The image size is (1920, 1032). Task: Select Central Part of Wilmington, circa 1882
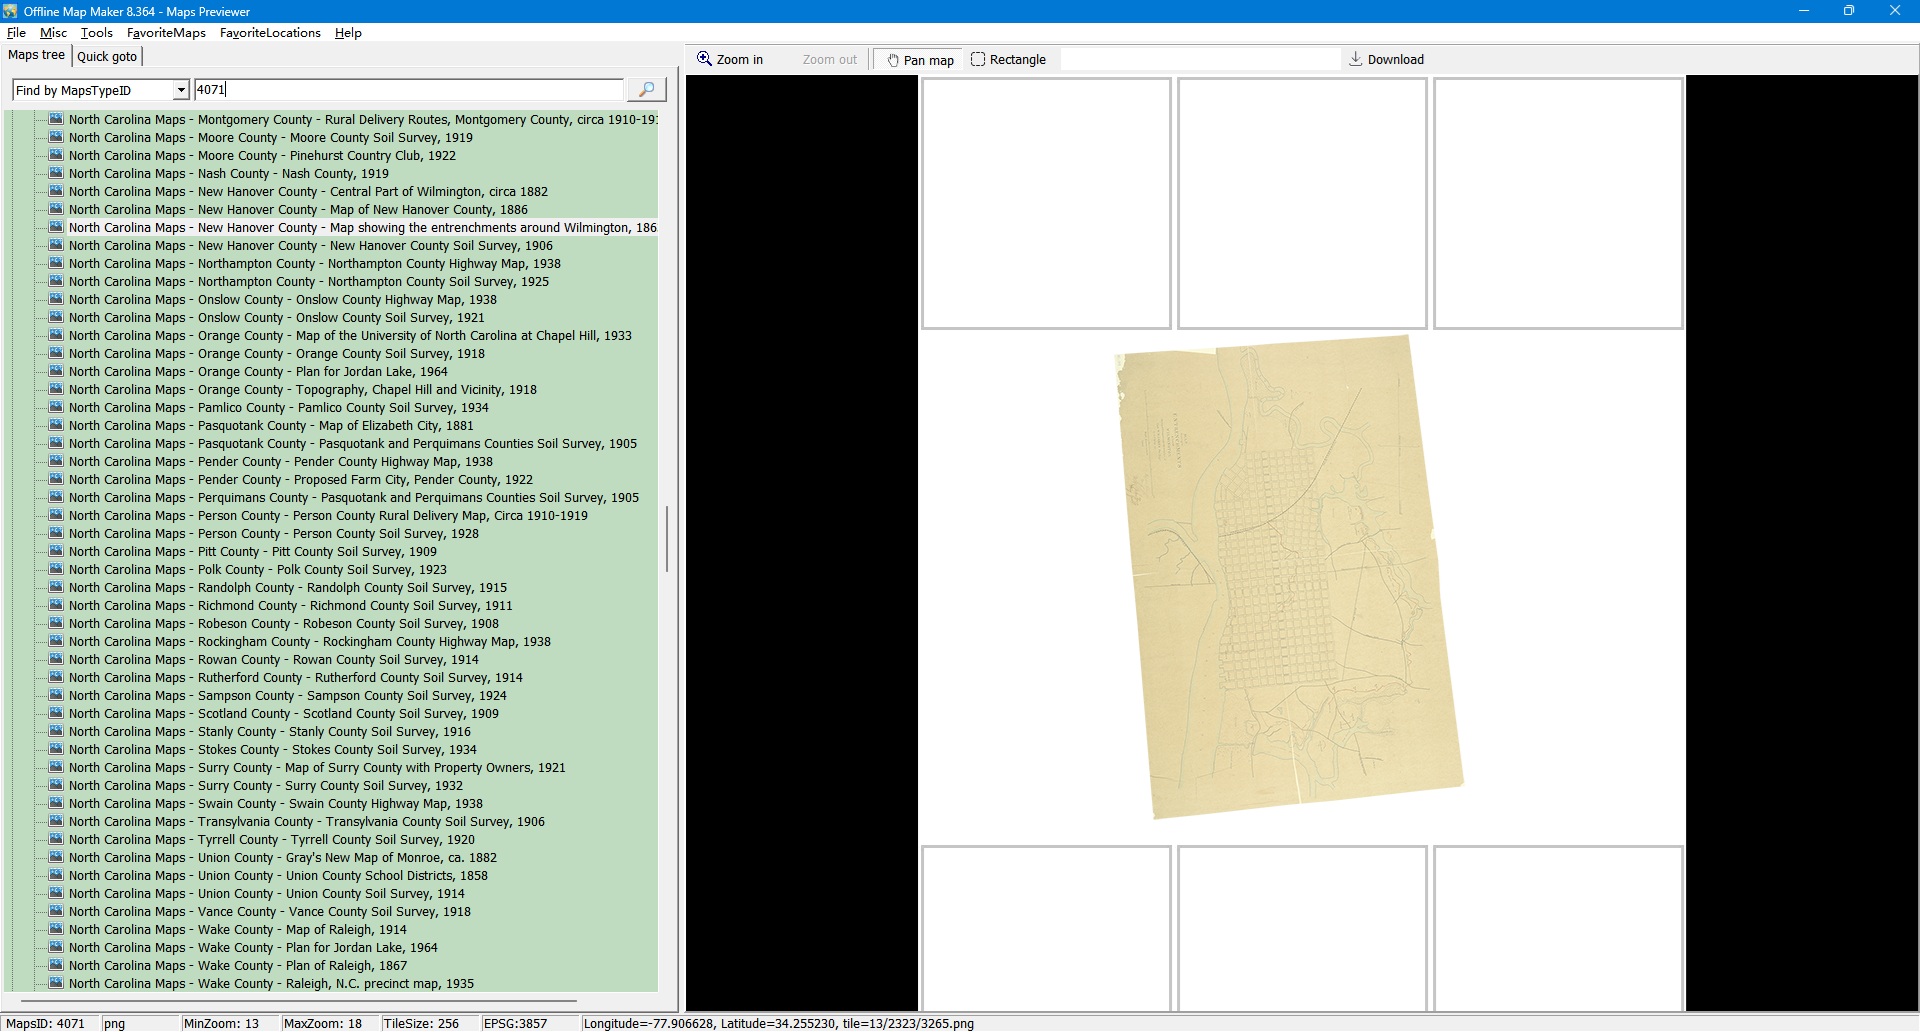pyautogui.click(x=438, y=192)
